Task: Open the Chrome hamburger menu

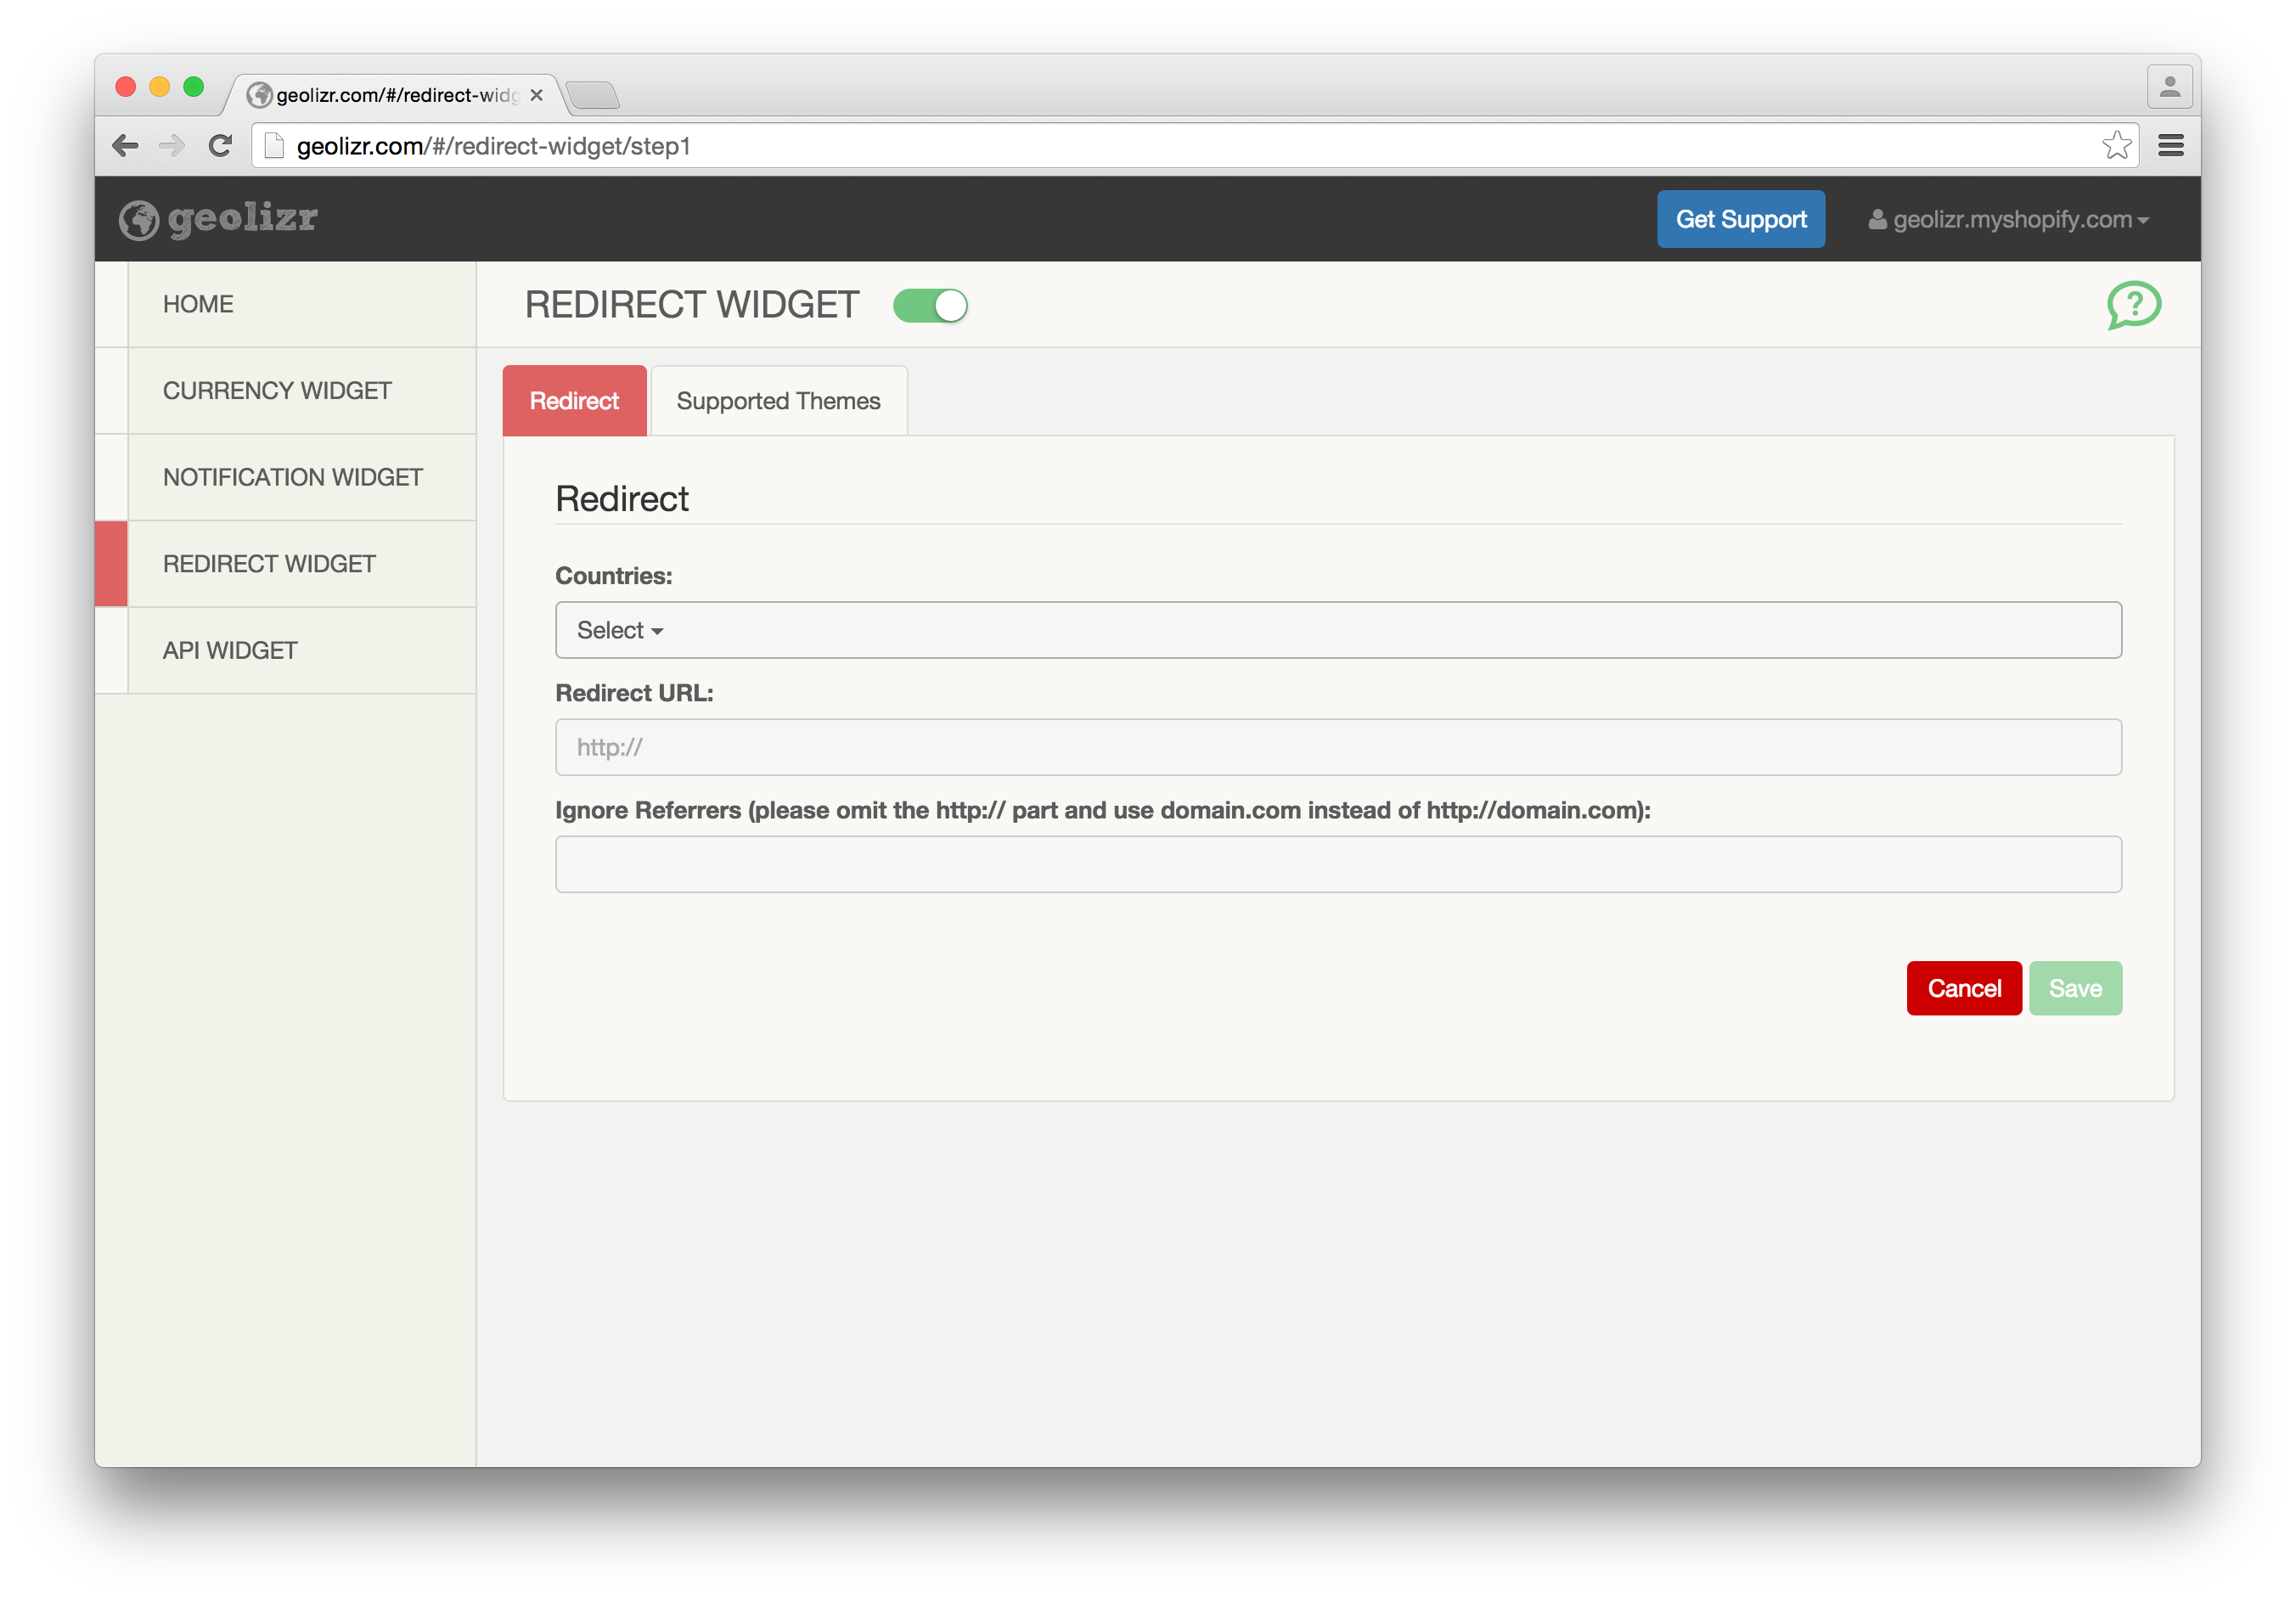Action: coord(2170,146)
